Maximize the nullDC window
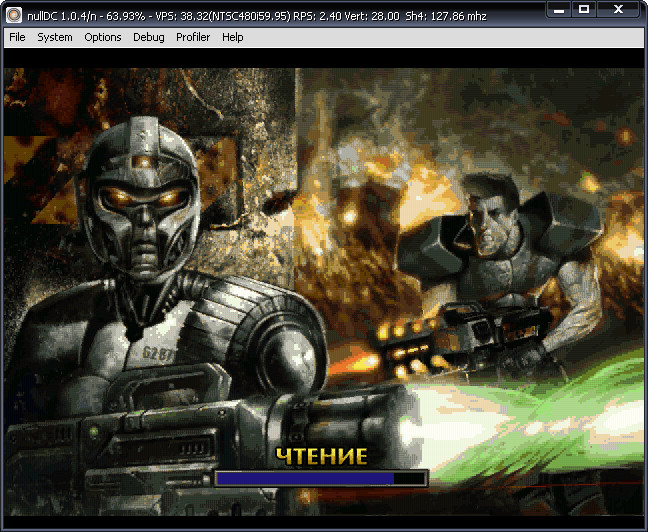Viewport: 648px width, 532px height. coord(584,10)
